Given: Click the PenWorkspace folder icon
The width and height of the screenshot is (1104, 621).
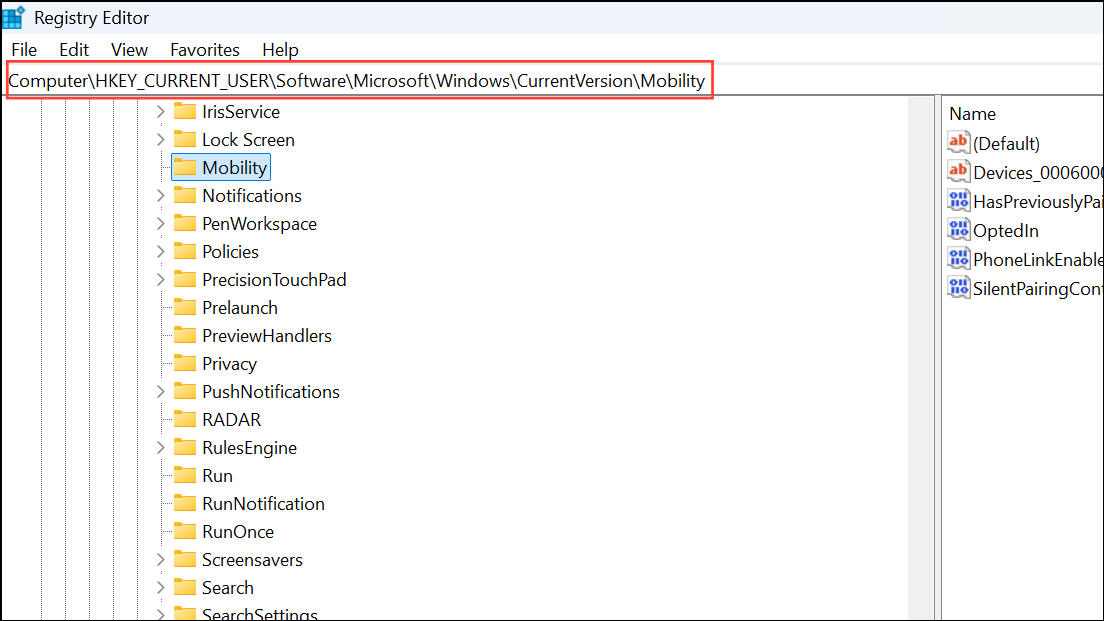Looking at the screenshot, I should (x=184, y=224).
